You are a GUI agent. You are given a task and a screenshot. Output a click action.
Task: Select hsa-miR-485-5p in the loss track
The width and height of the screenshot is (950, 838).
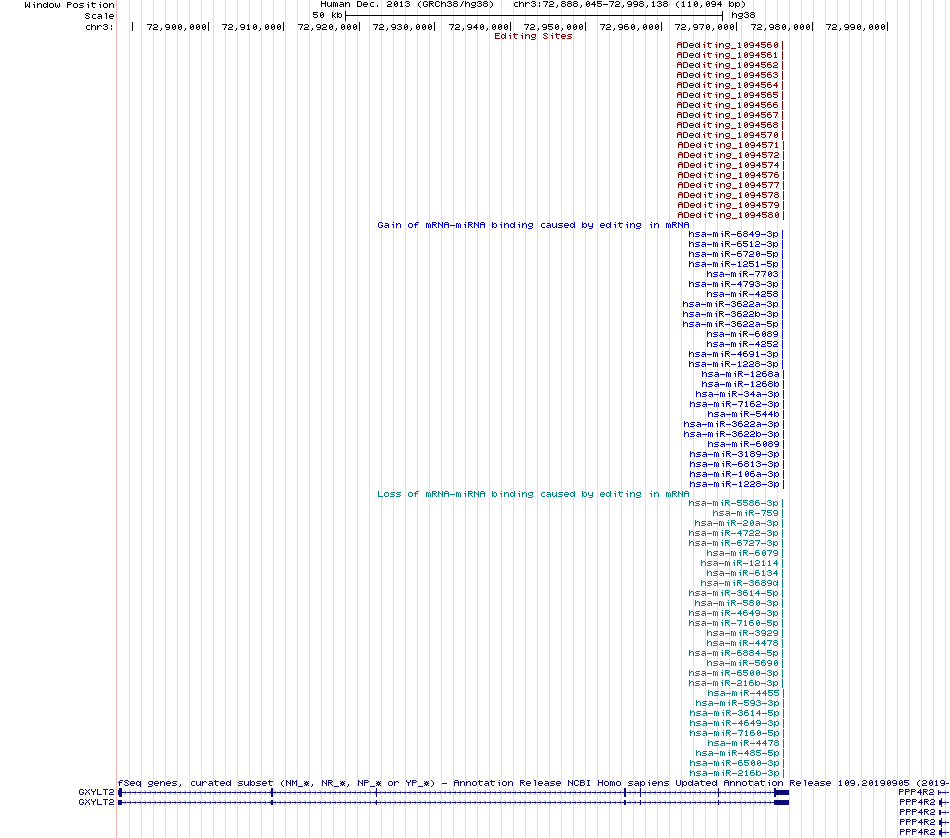tap(737, 753)
